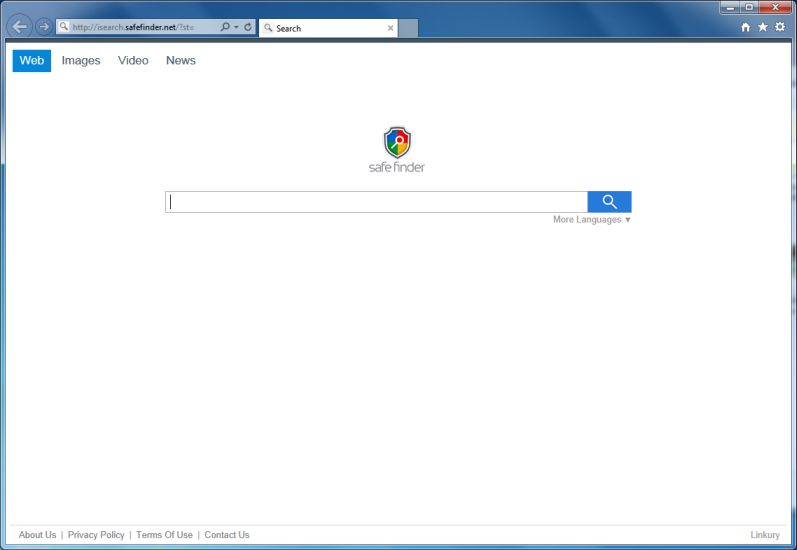Open the Terms Of Use link
This screenshot has width=797, height=550.
164,535
